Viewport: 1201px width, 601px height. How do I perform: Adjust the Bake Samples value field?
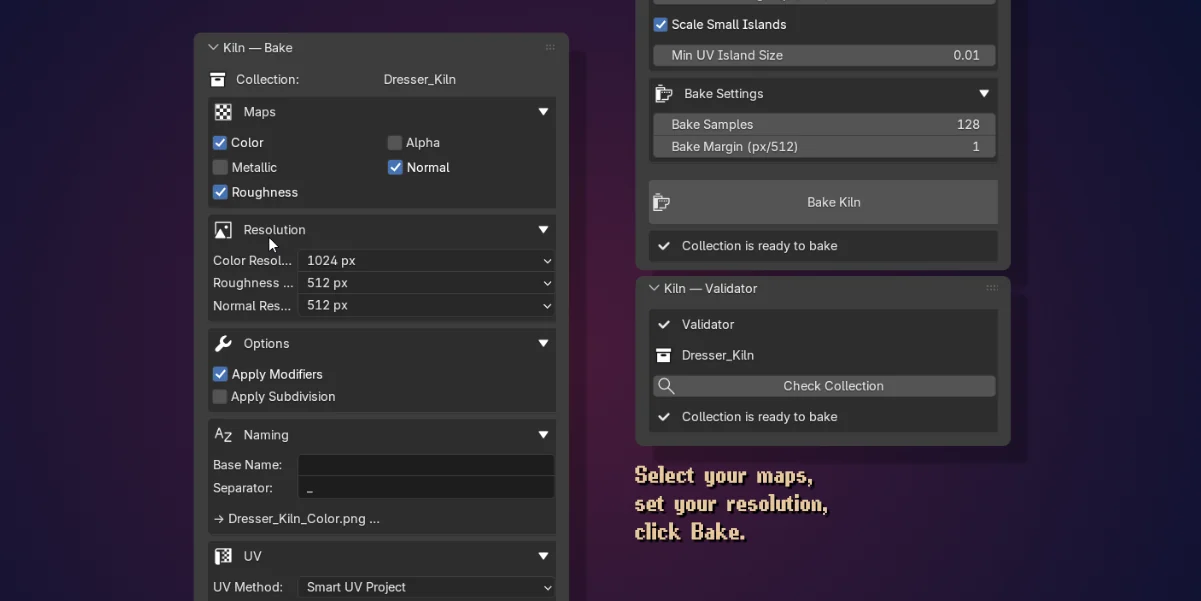click(x=824, y=125)
